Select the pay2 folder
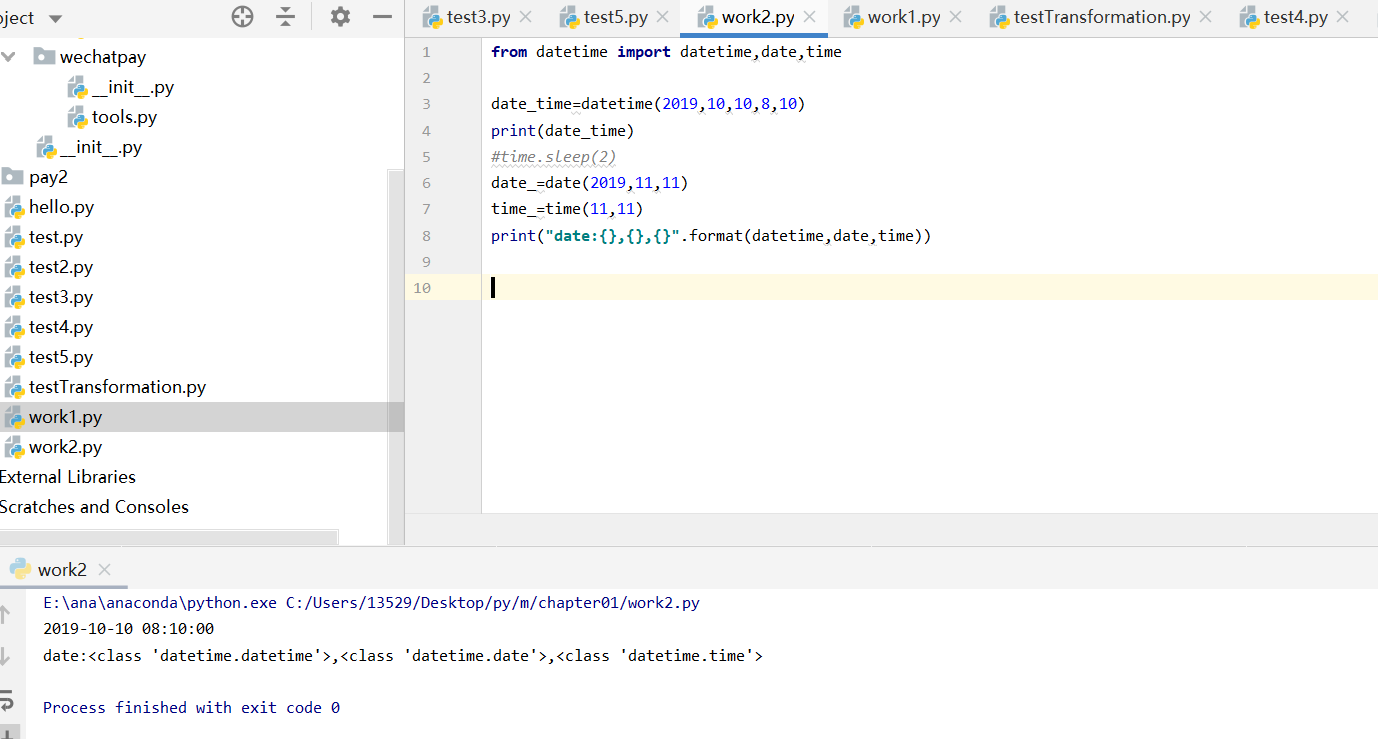This screenshot has height=739, width=1378. point(48,177)
